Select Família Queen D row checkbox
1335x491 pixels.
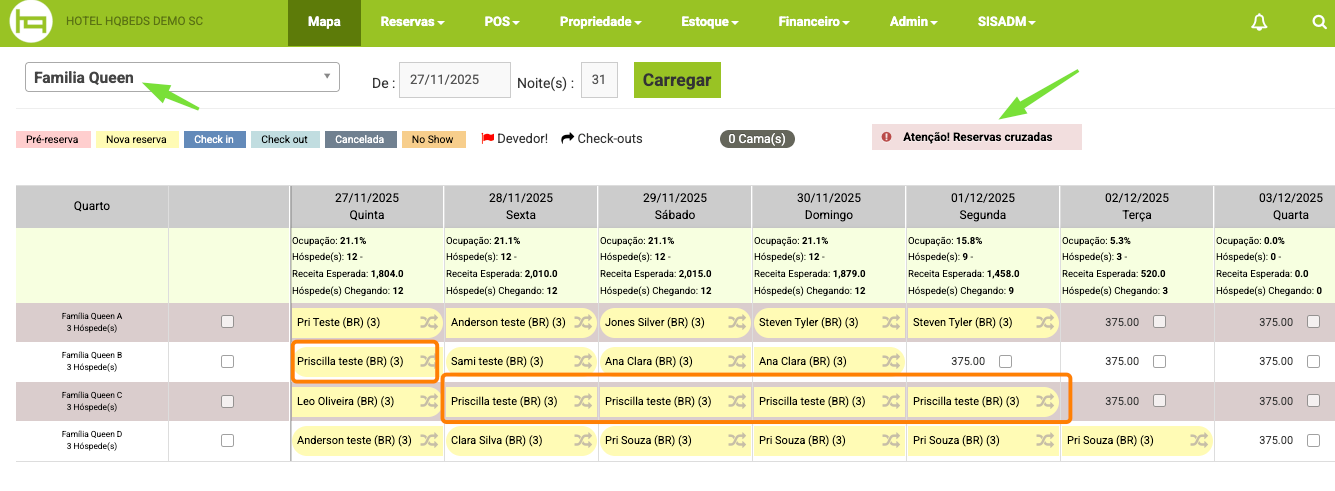[227, 440]
